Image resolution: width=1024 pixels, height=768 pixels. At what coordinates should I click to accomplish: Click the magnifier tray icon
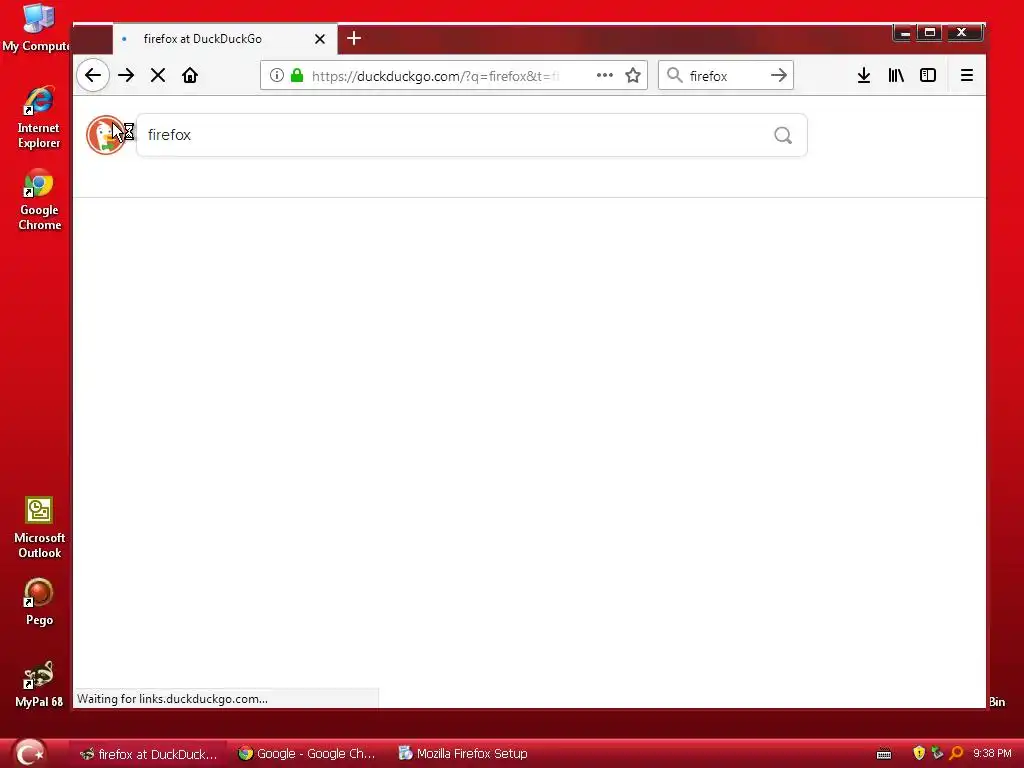click(956, 753)
